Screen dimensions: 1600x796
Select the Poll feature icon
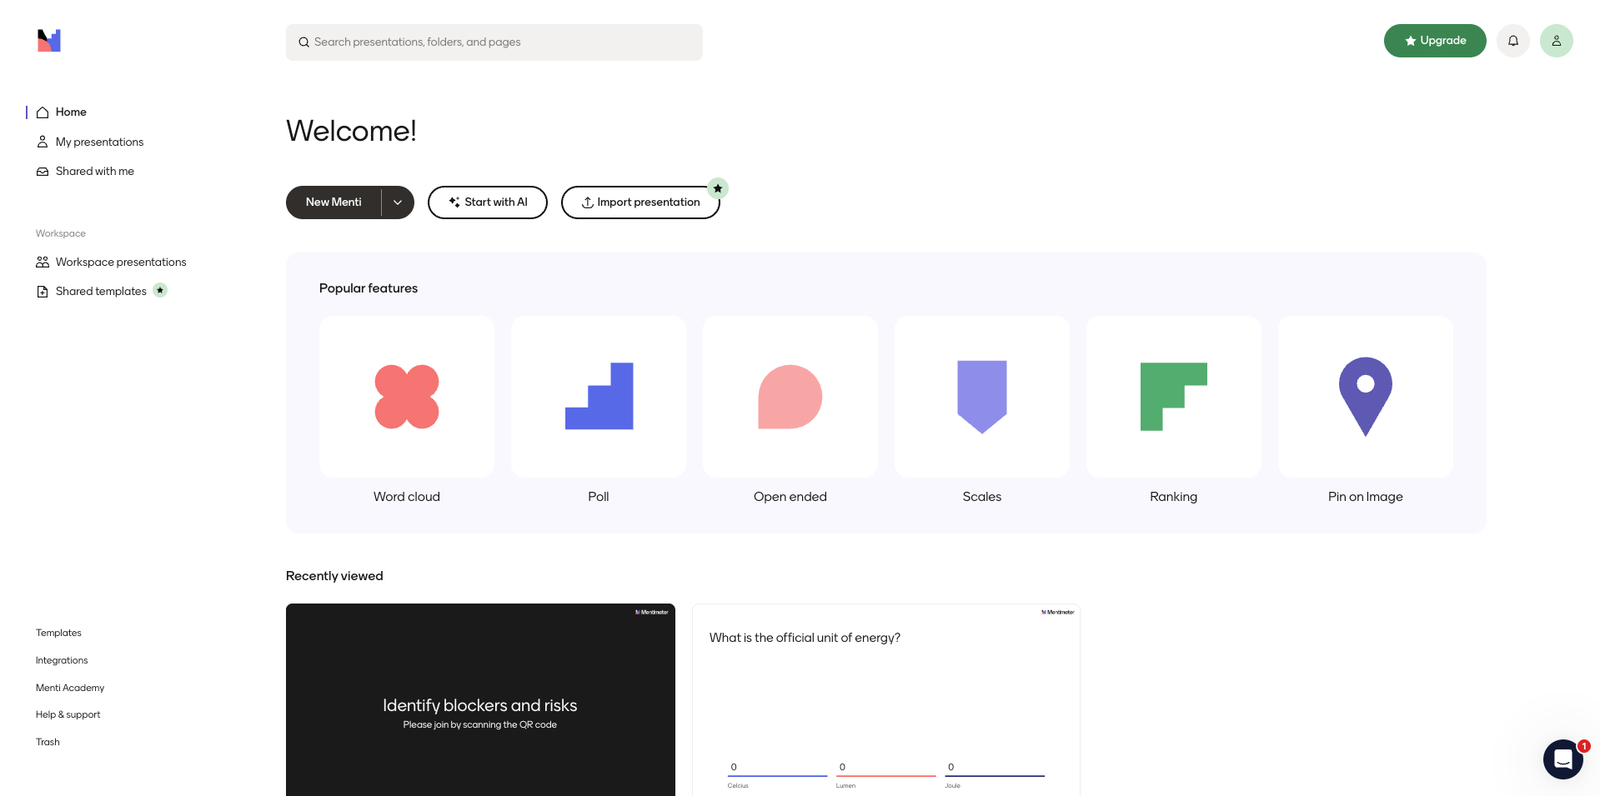[x=599, y=397]
